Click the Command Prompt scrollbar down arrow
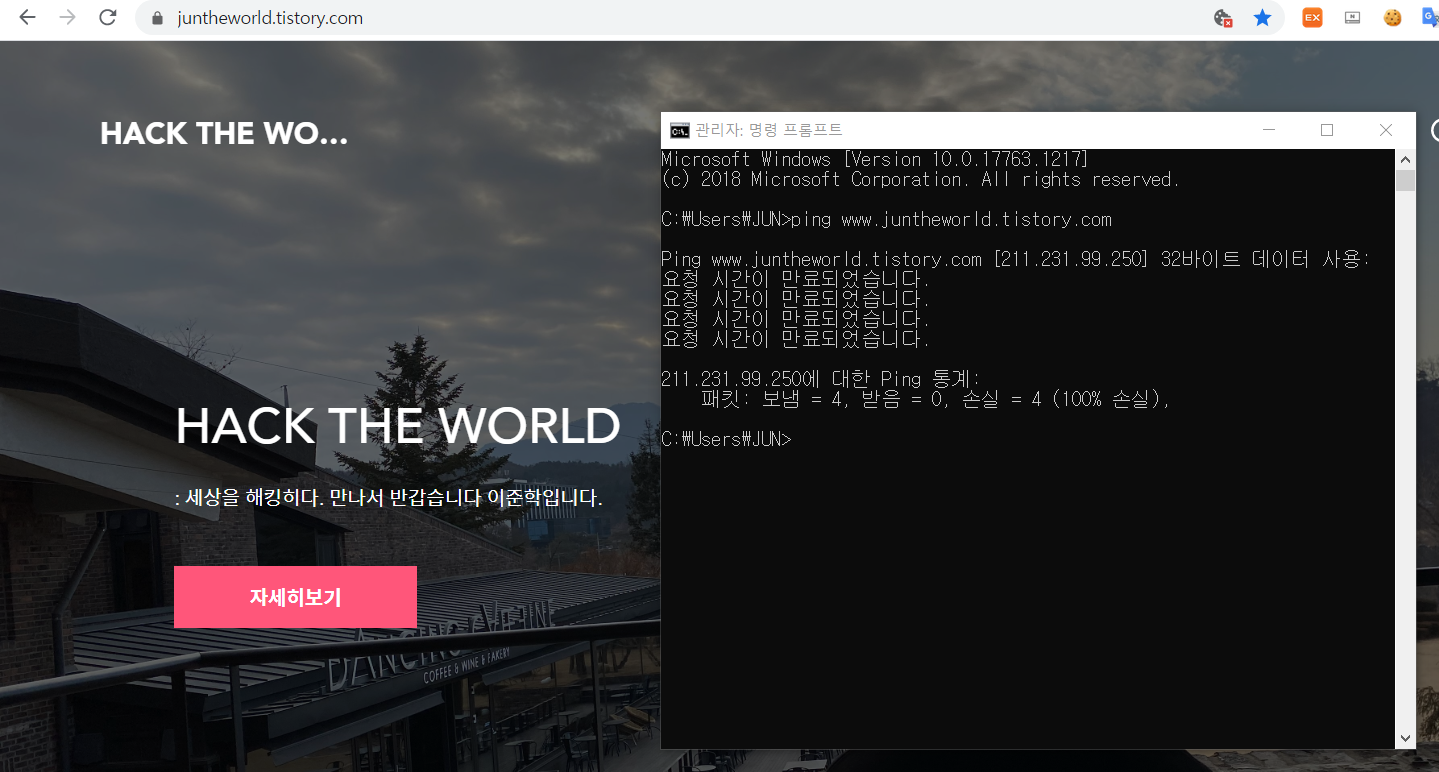Screen dimensions: 1439x772 [x=1405, y=739]
